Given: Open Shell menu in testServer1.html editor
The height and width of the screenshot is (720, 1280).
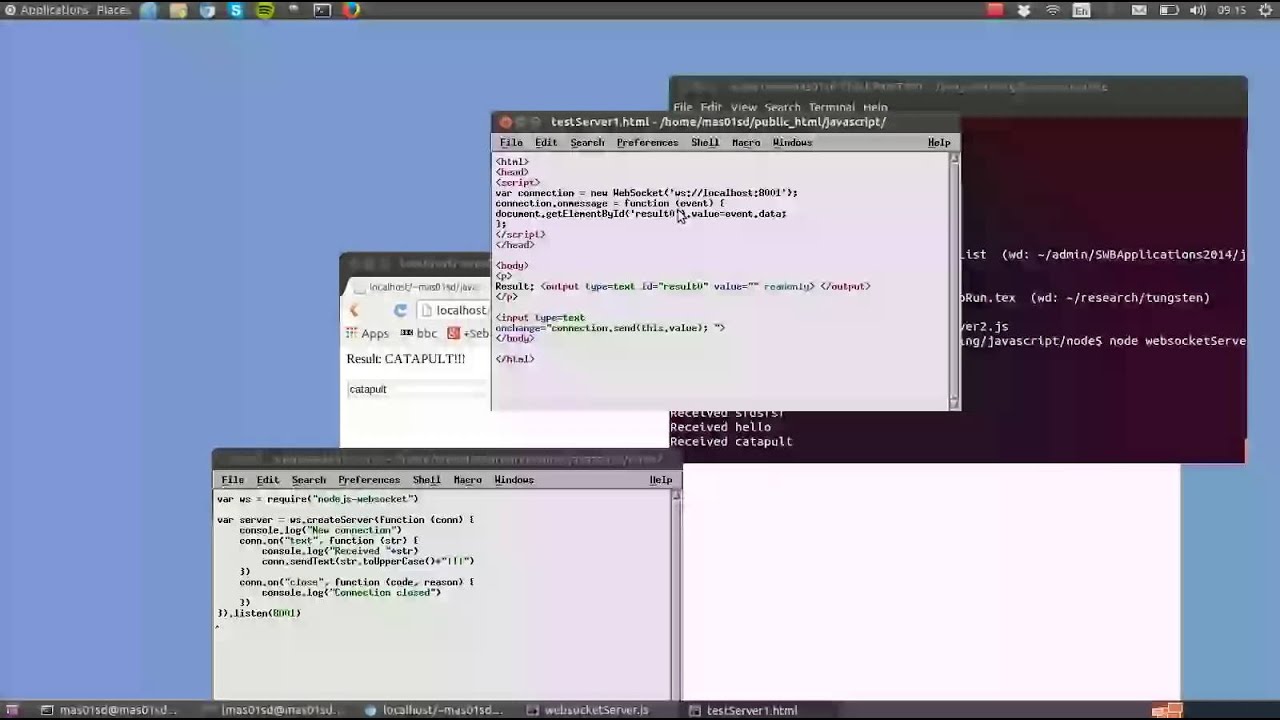Looking at the screenshot, I should 705,142.
